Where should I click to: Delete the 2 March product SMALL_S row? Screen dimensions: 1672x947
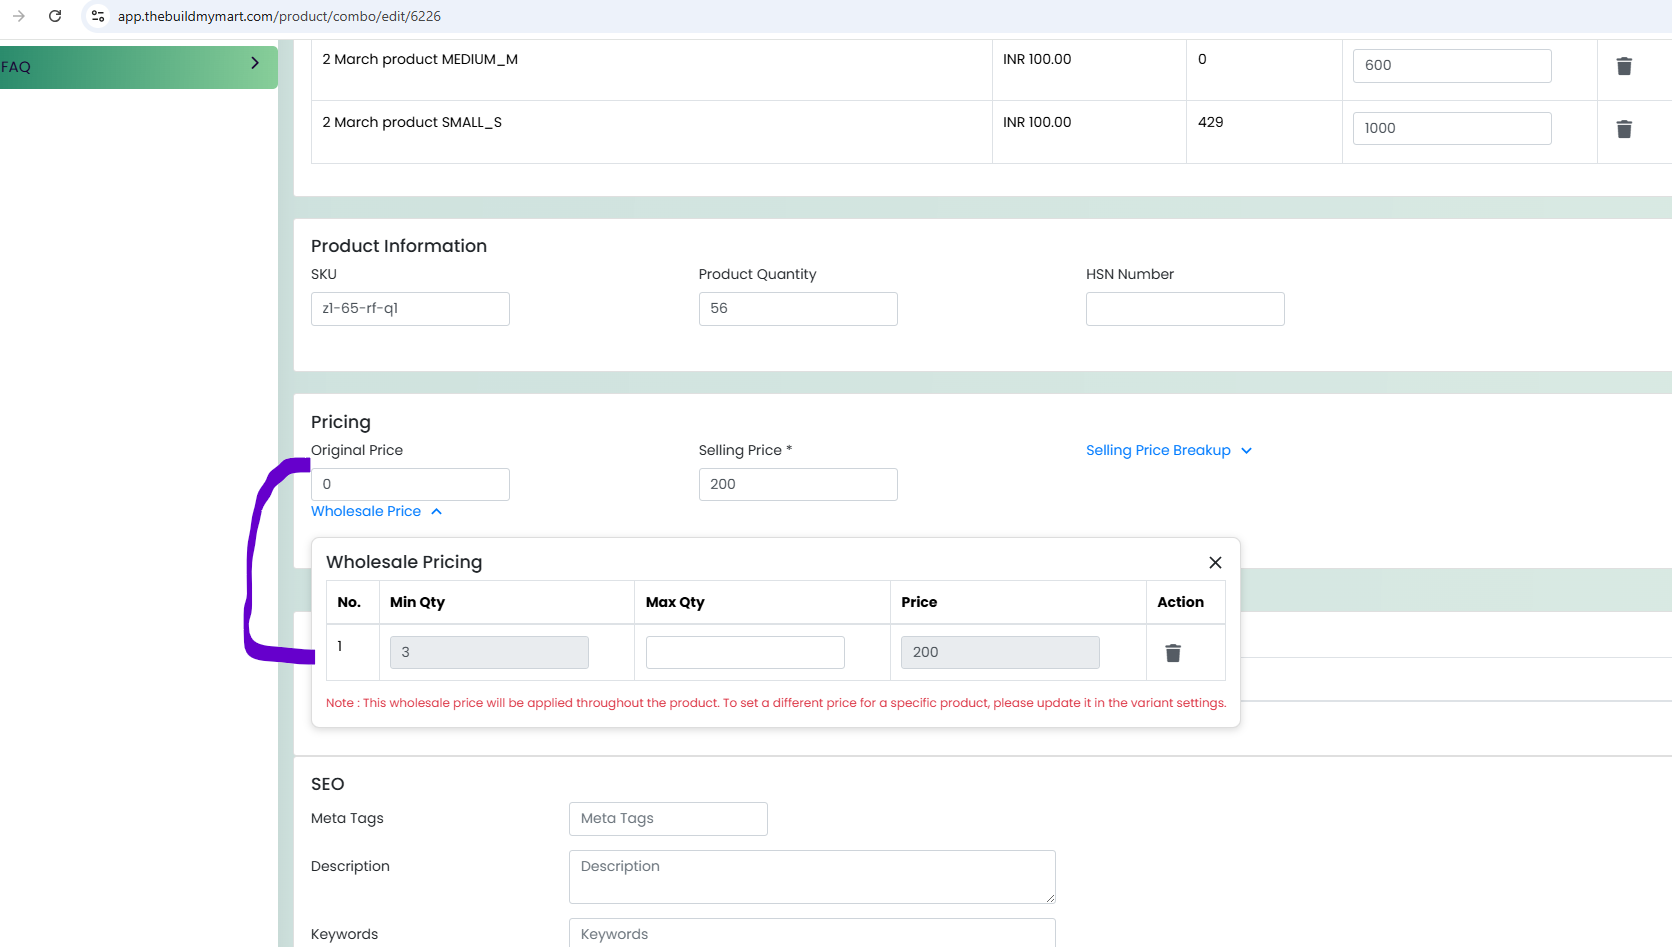(x=1624, y=129)
